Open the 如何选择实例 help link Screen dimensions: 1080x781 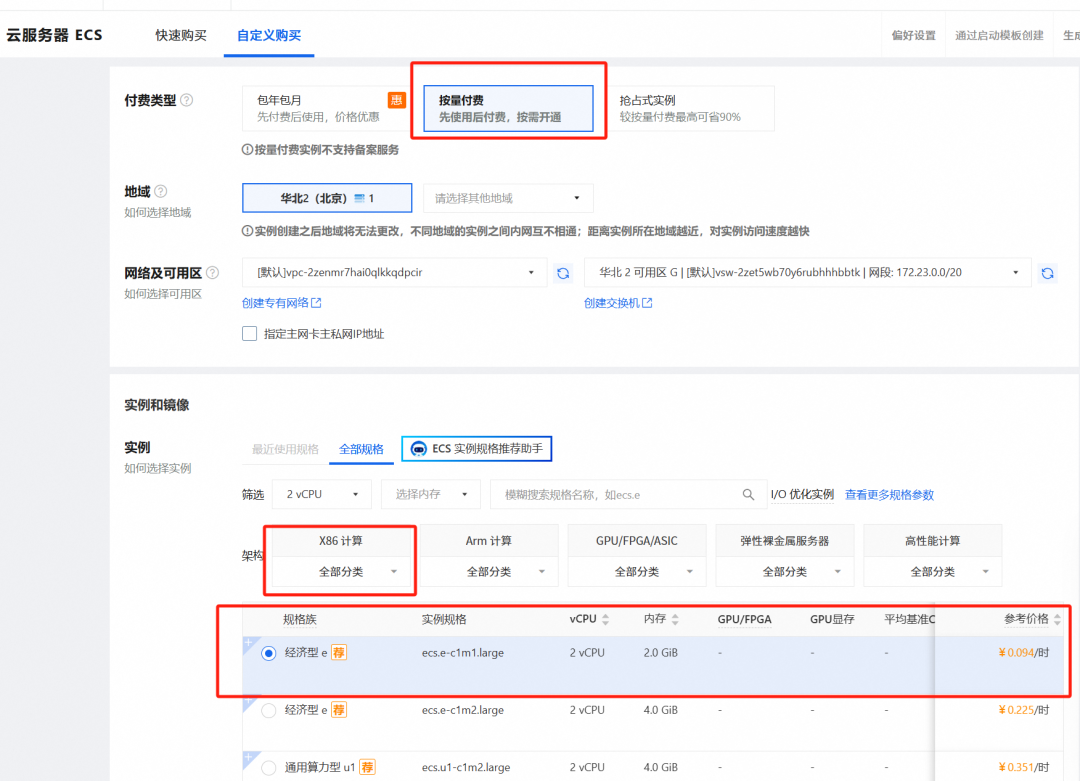click(x=158, y=468)
